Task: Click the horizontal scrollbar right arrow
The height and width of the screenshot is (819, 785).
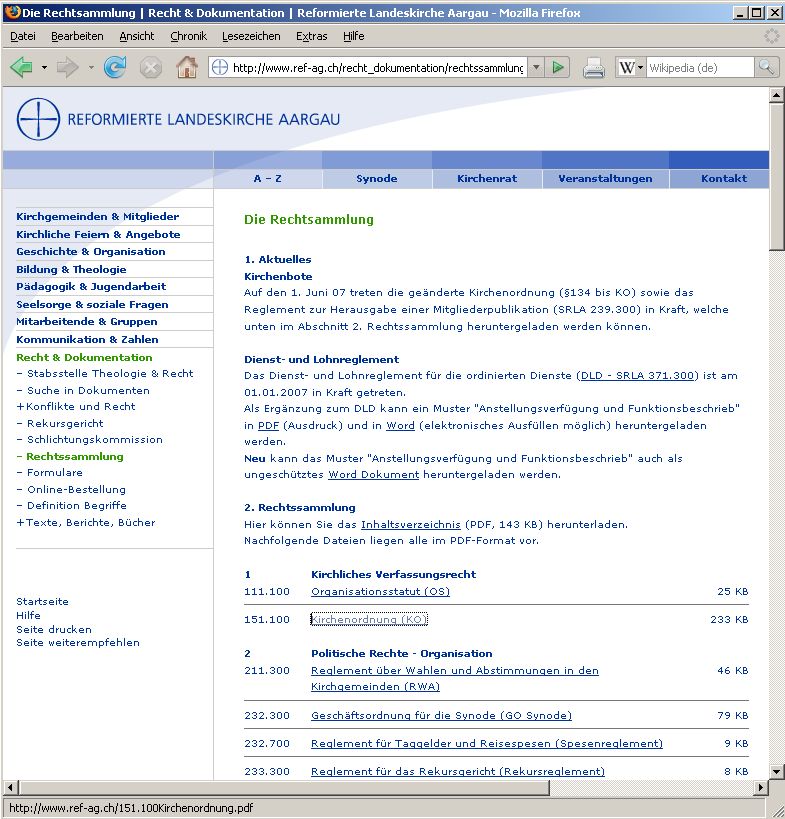Action: (x=760, y=787)
